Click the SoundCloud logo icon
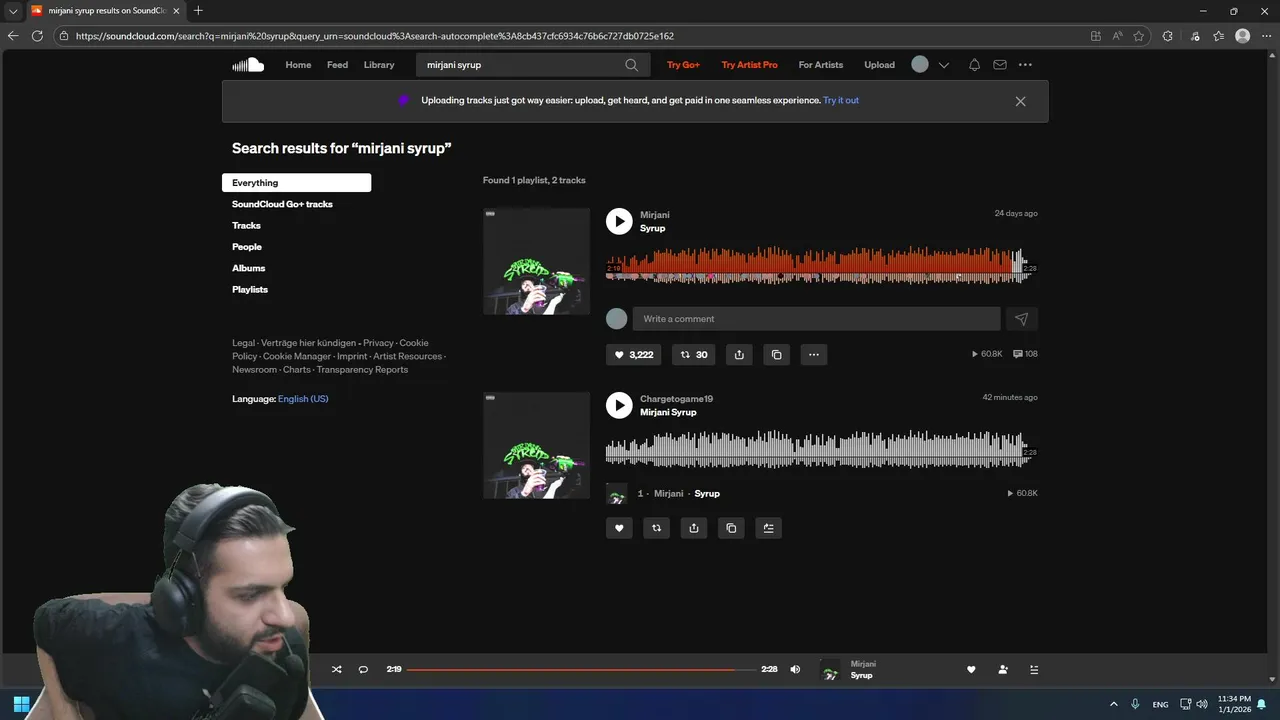 point(248,65)
